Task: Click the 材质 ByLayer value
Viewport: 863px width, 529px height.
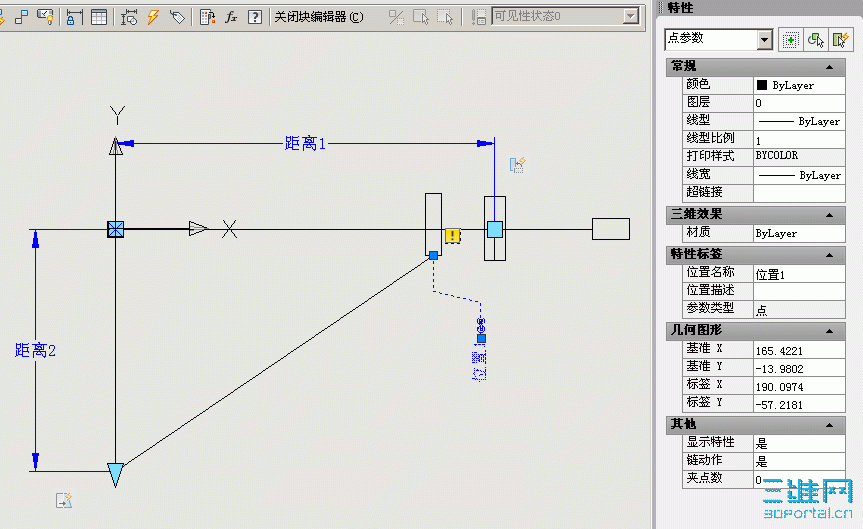Action: click(799, 233)
